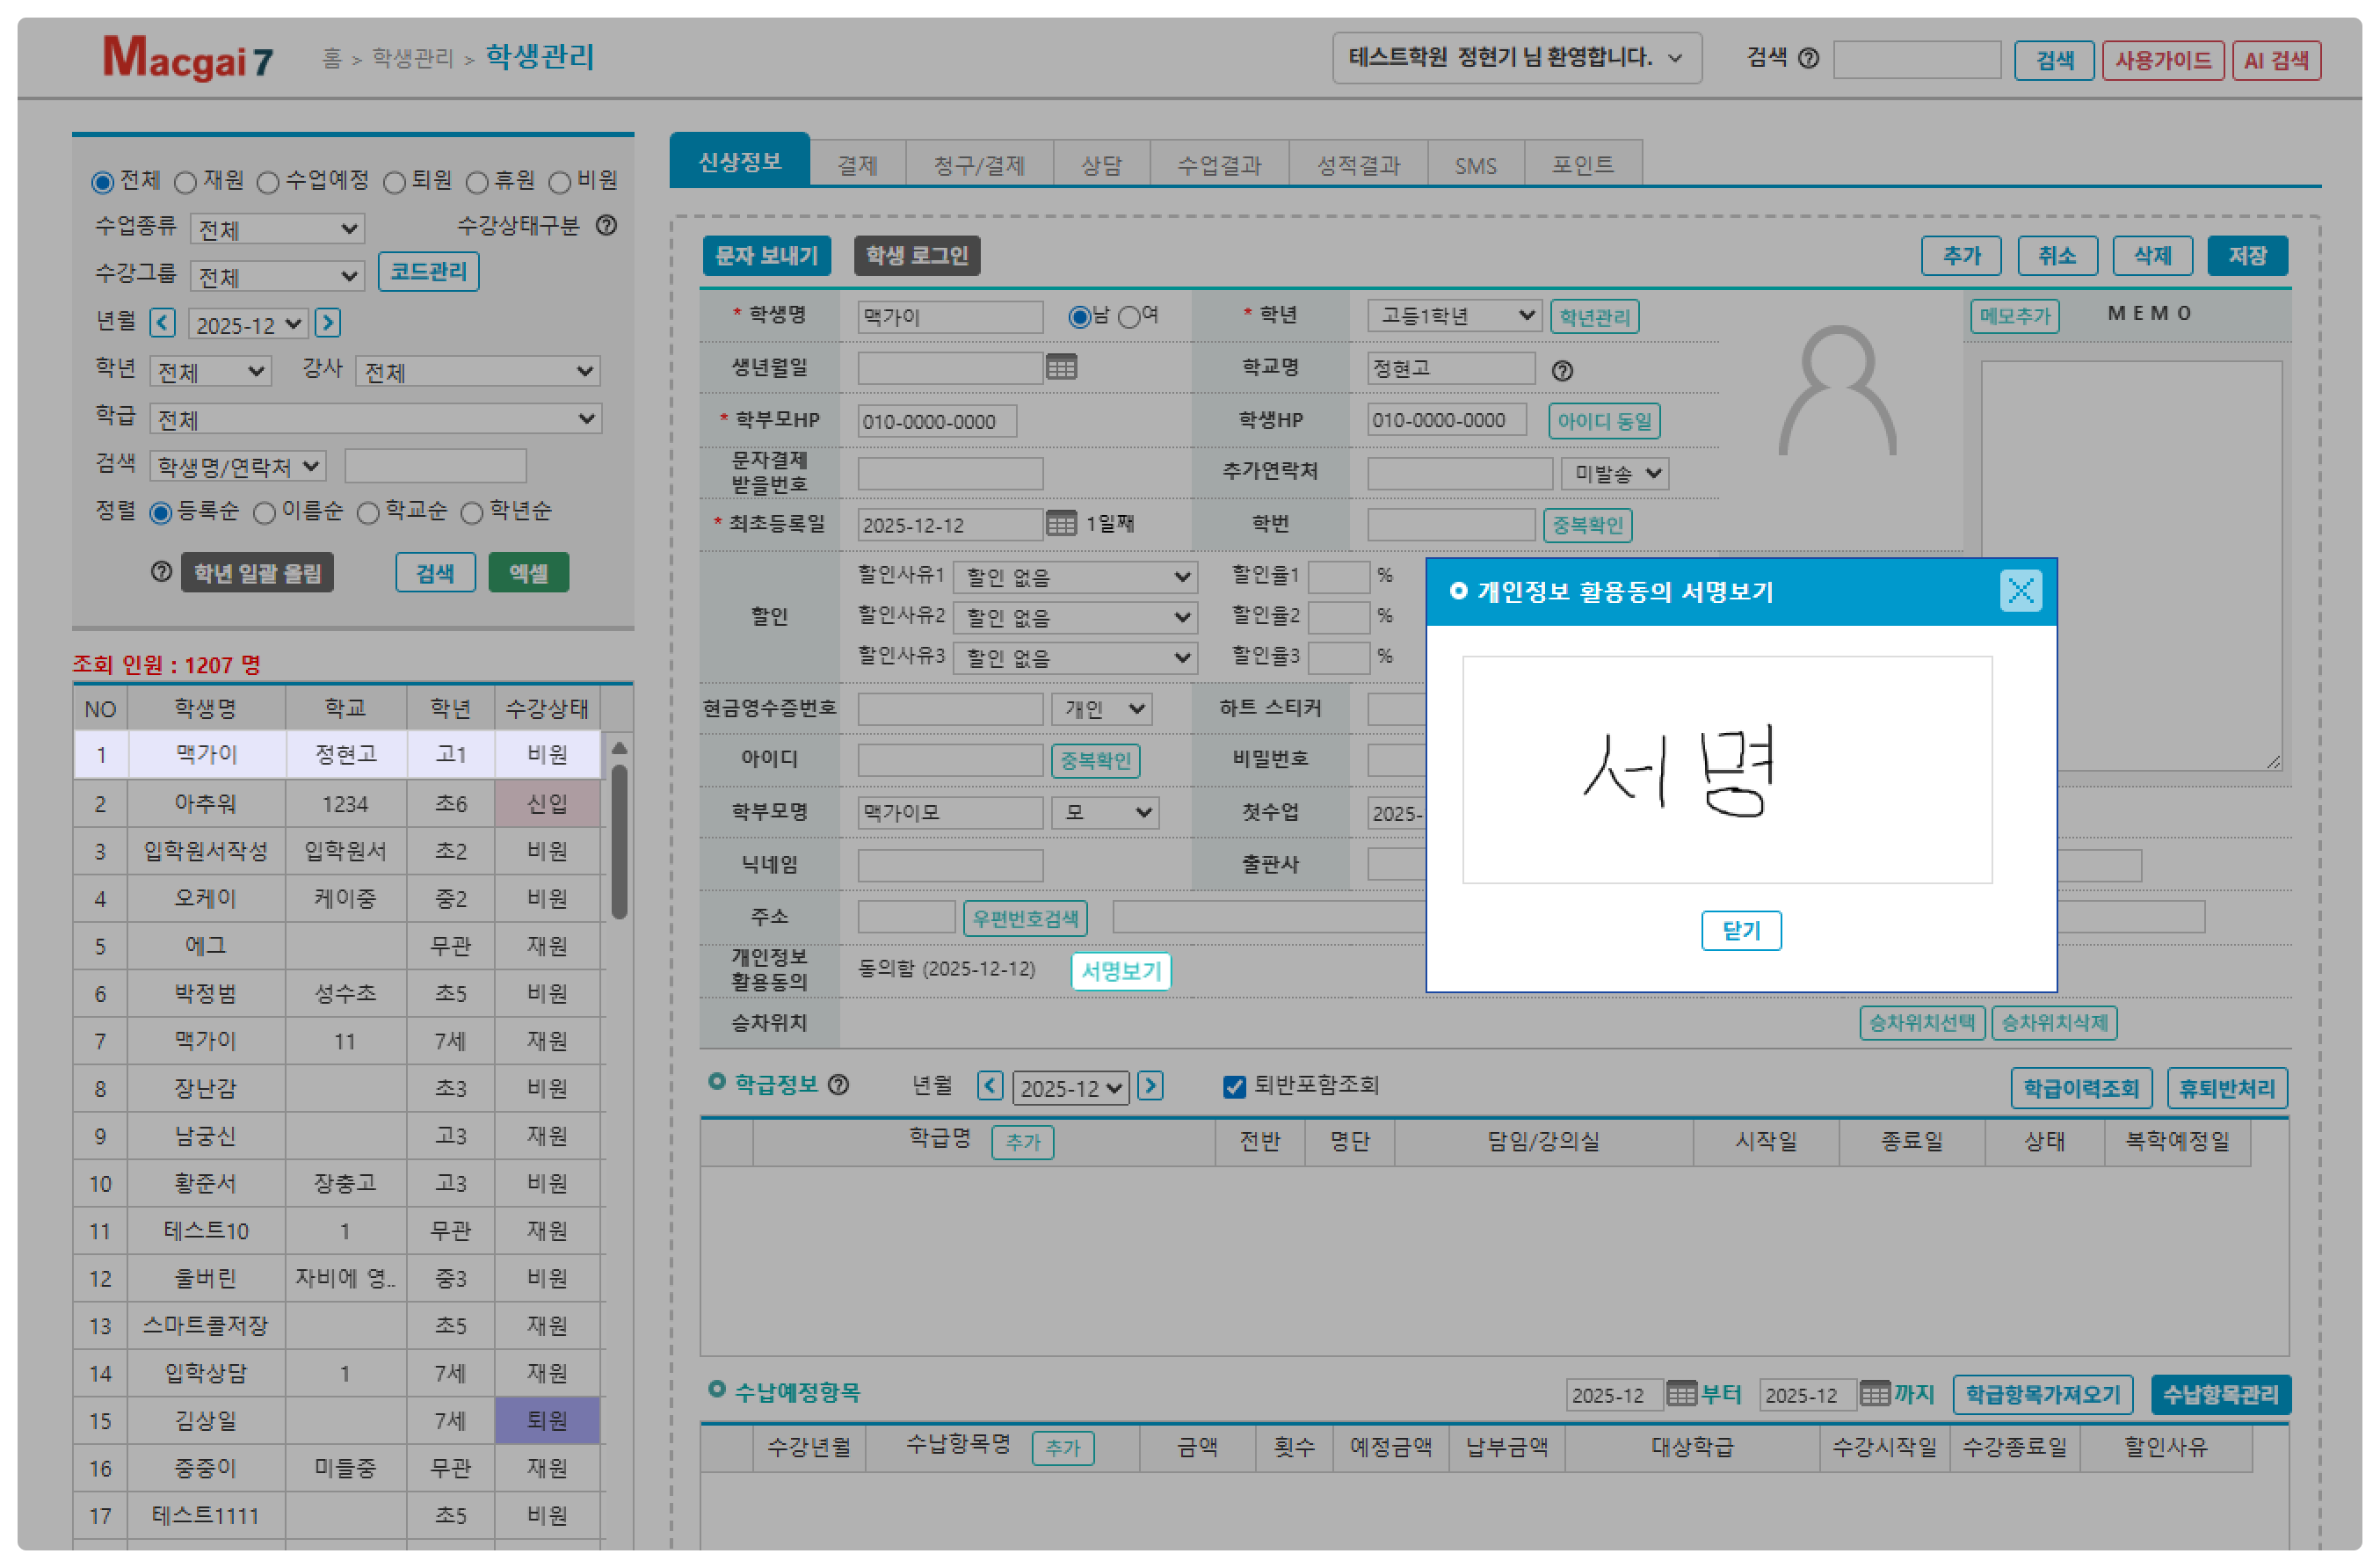Switch to the 상담 tab
2380x1568 pixels.
pyautogui.click(x=1101, y=165)
